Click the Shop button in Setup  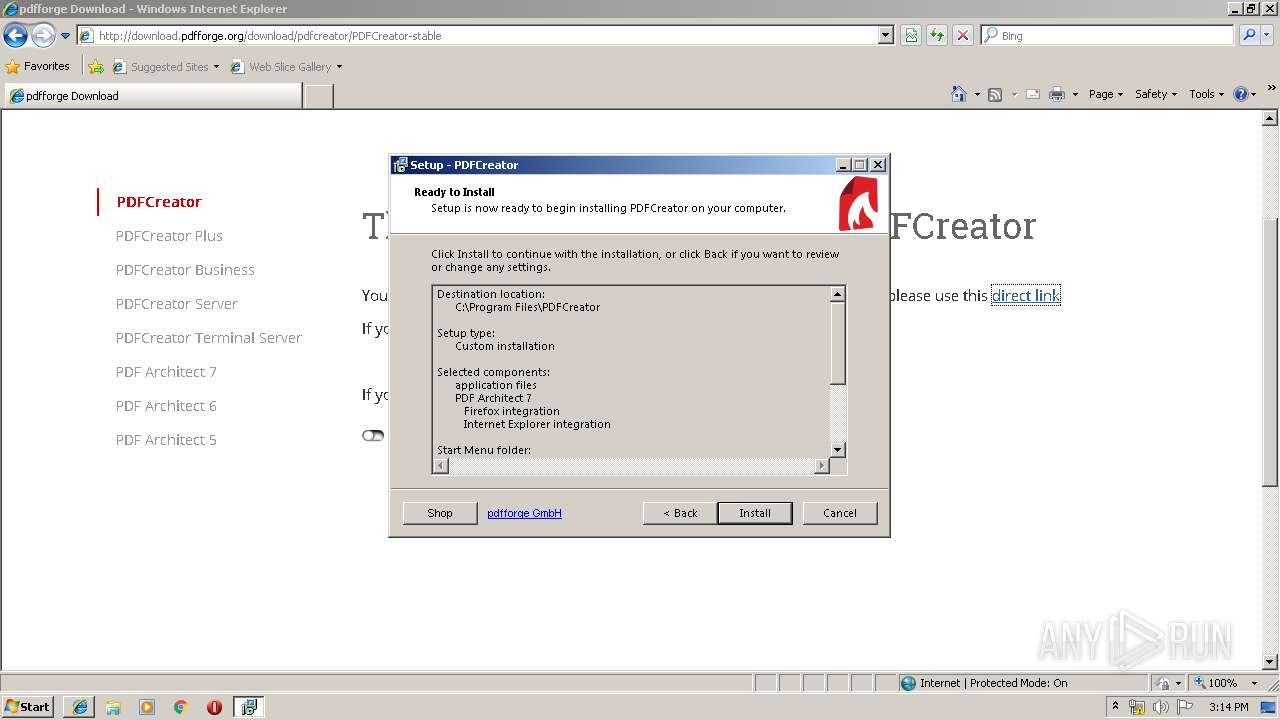(440, 513)
